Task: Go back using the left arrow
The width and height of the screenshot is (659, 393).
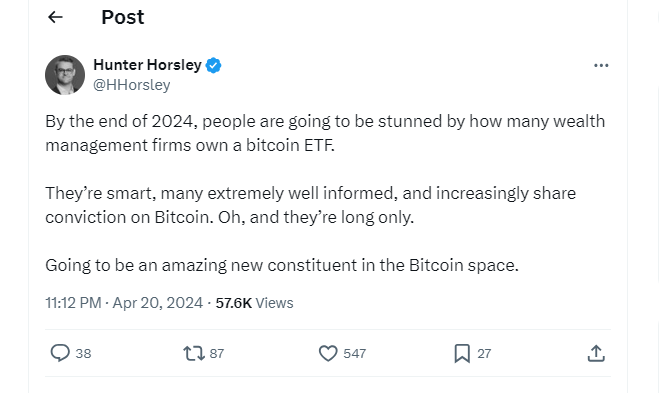Action: pyautogui.click(x=55, y=17)
